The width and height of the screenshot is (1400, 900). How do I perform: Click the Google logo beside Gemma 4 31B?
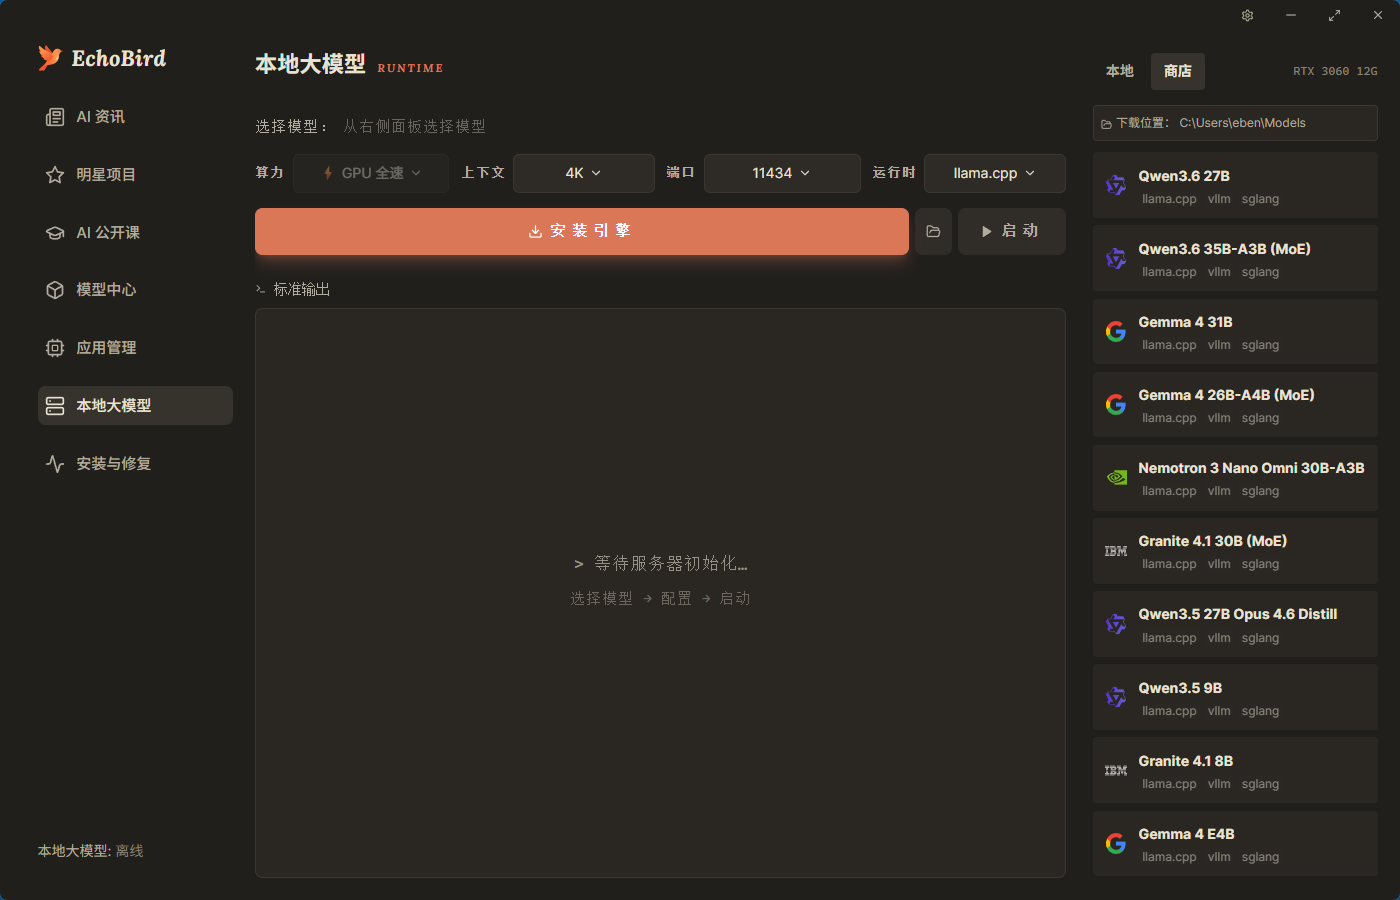pyautogui.click(x=1116, y=331)
